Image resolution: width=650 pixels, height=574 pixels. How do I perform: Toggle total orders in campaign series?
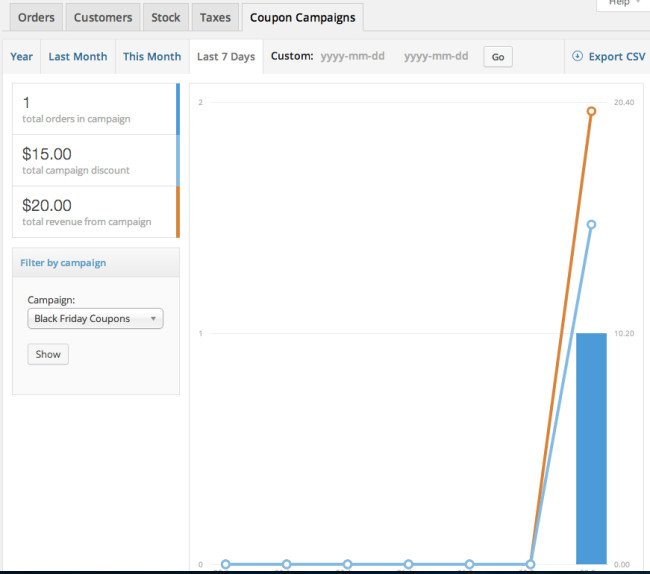coord(95,109)
